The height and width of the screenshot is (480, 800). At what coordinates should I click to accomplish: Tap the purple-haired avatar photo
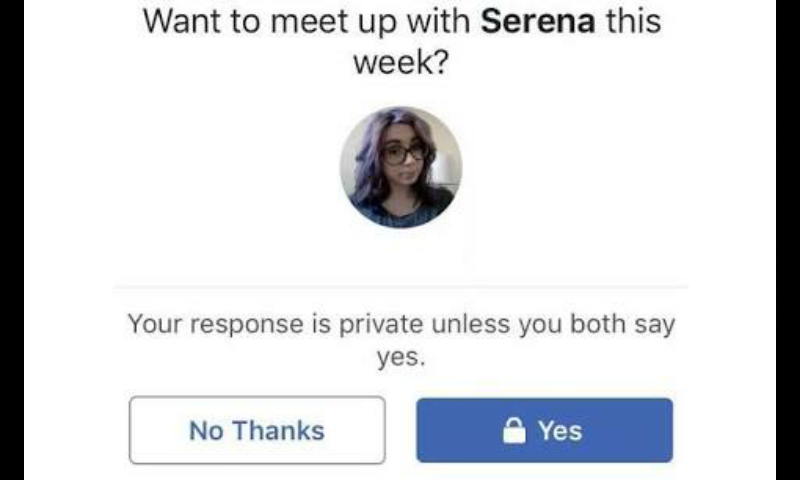tap(400, 168)
